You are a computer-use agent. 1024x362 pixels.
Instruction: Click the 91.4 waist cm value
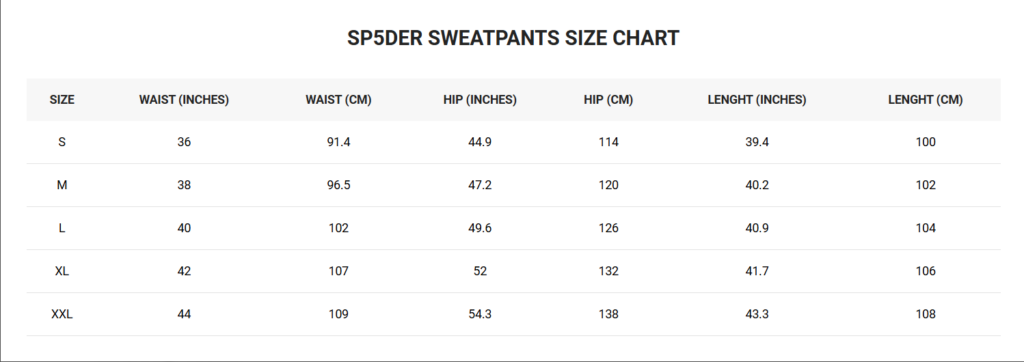pyautogui.click(x=338, y=142)
